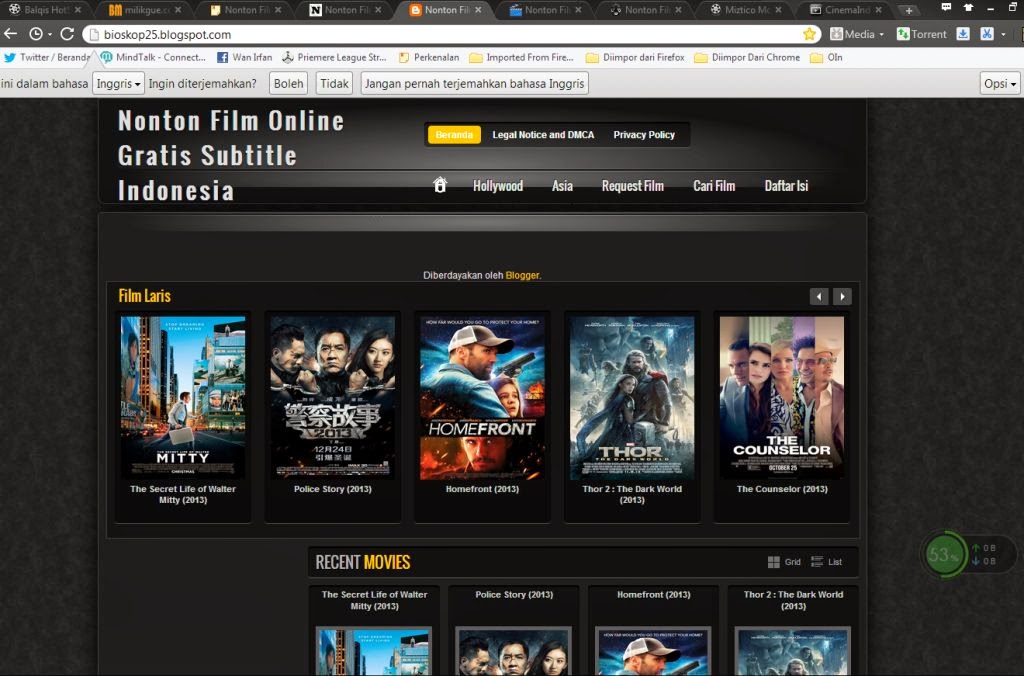Image resolution: width=1024 pixels, height=676 pixels.
Task: Open The Counselor poster in Film Laris
Action: 782,397
